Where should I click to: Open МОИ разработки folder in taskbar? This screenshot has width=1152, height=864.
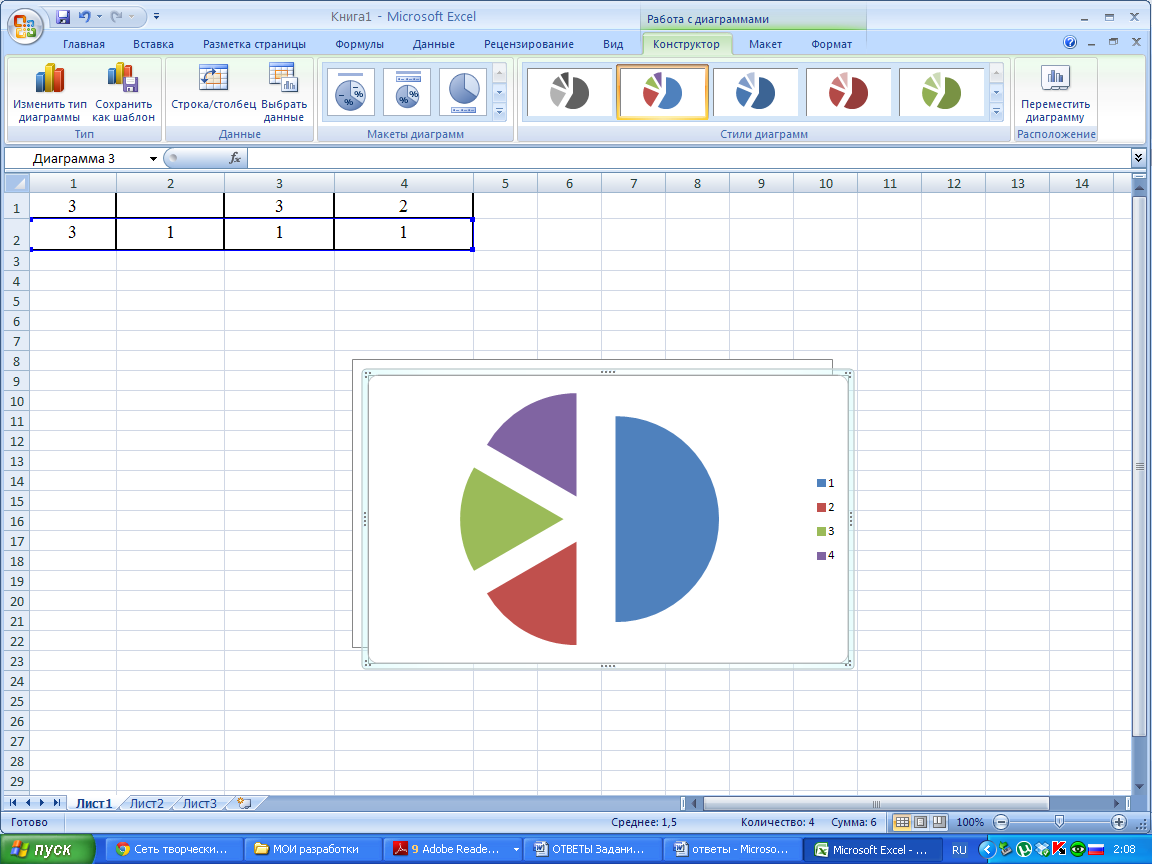pyautogui.click(x=312, y=849)
